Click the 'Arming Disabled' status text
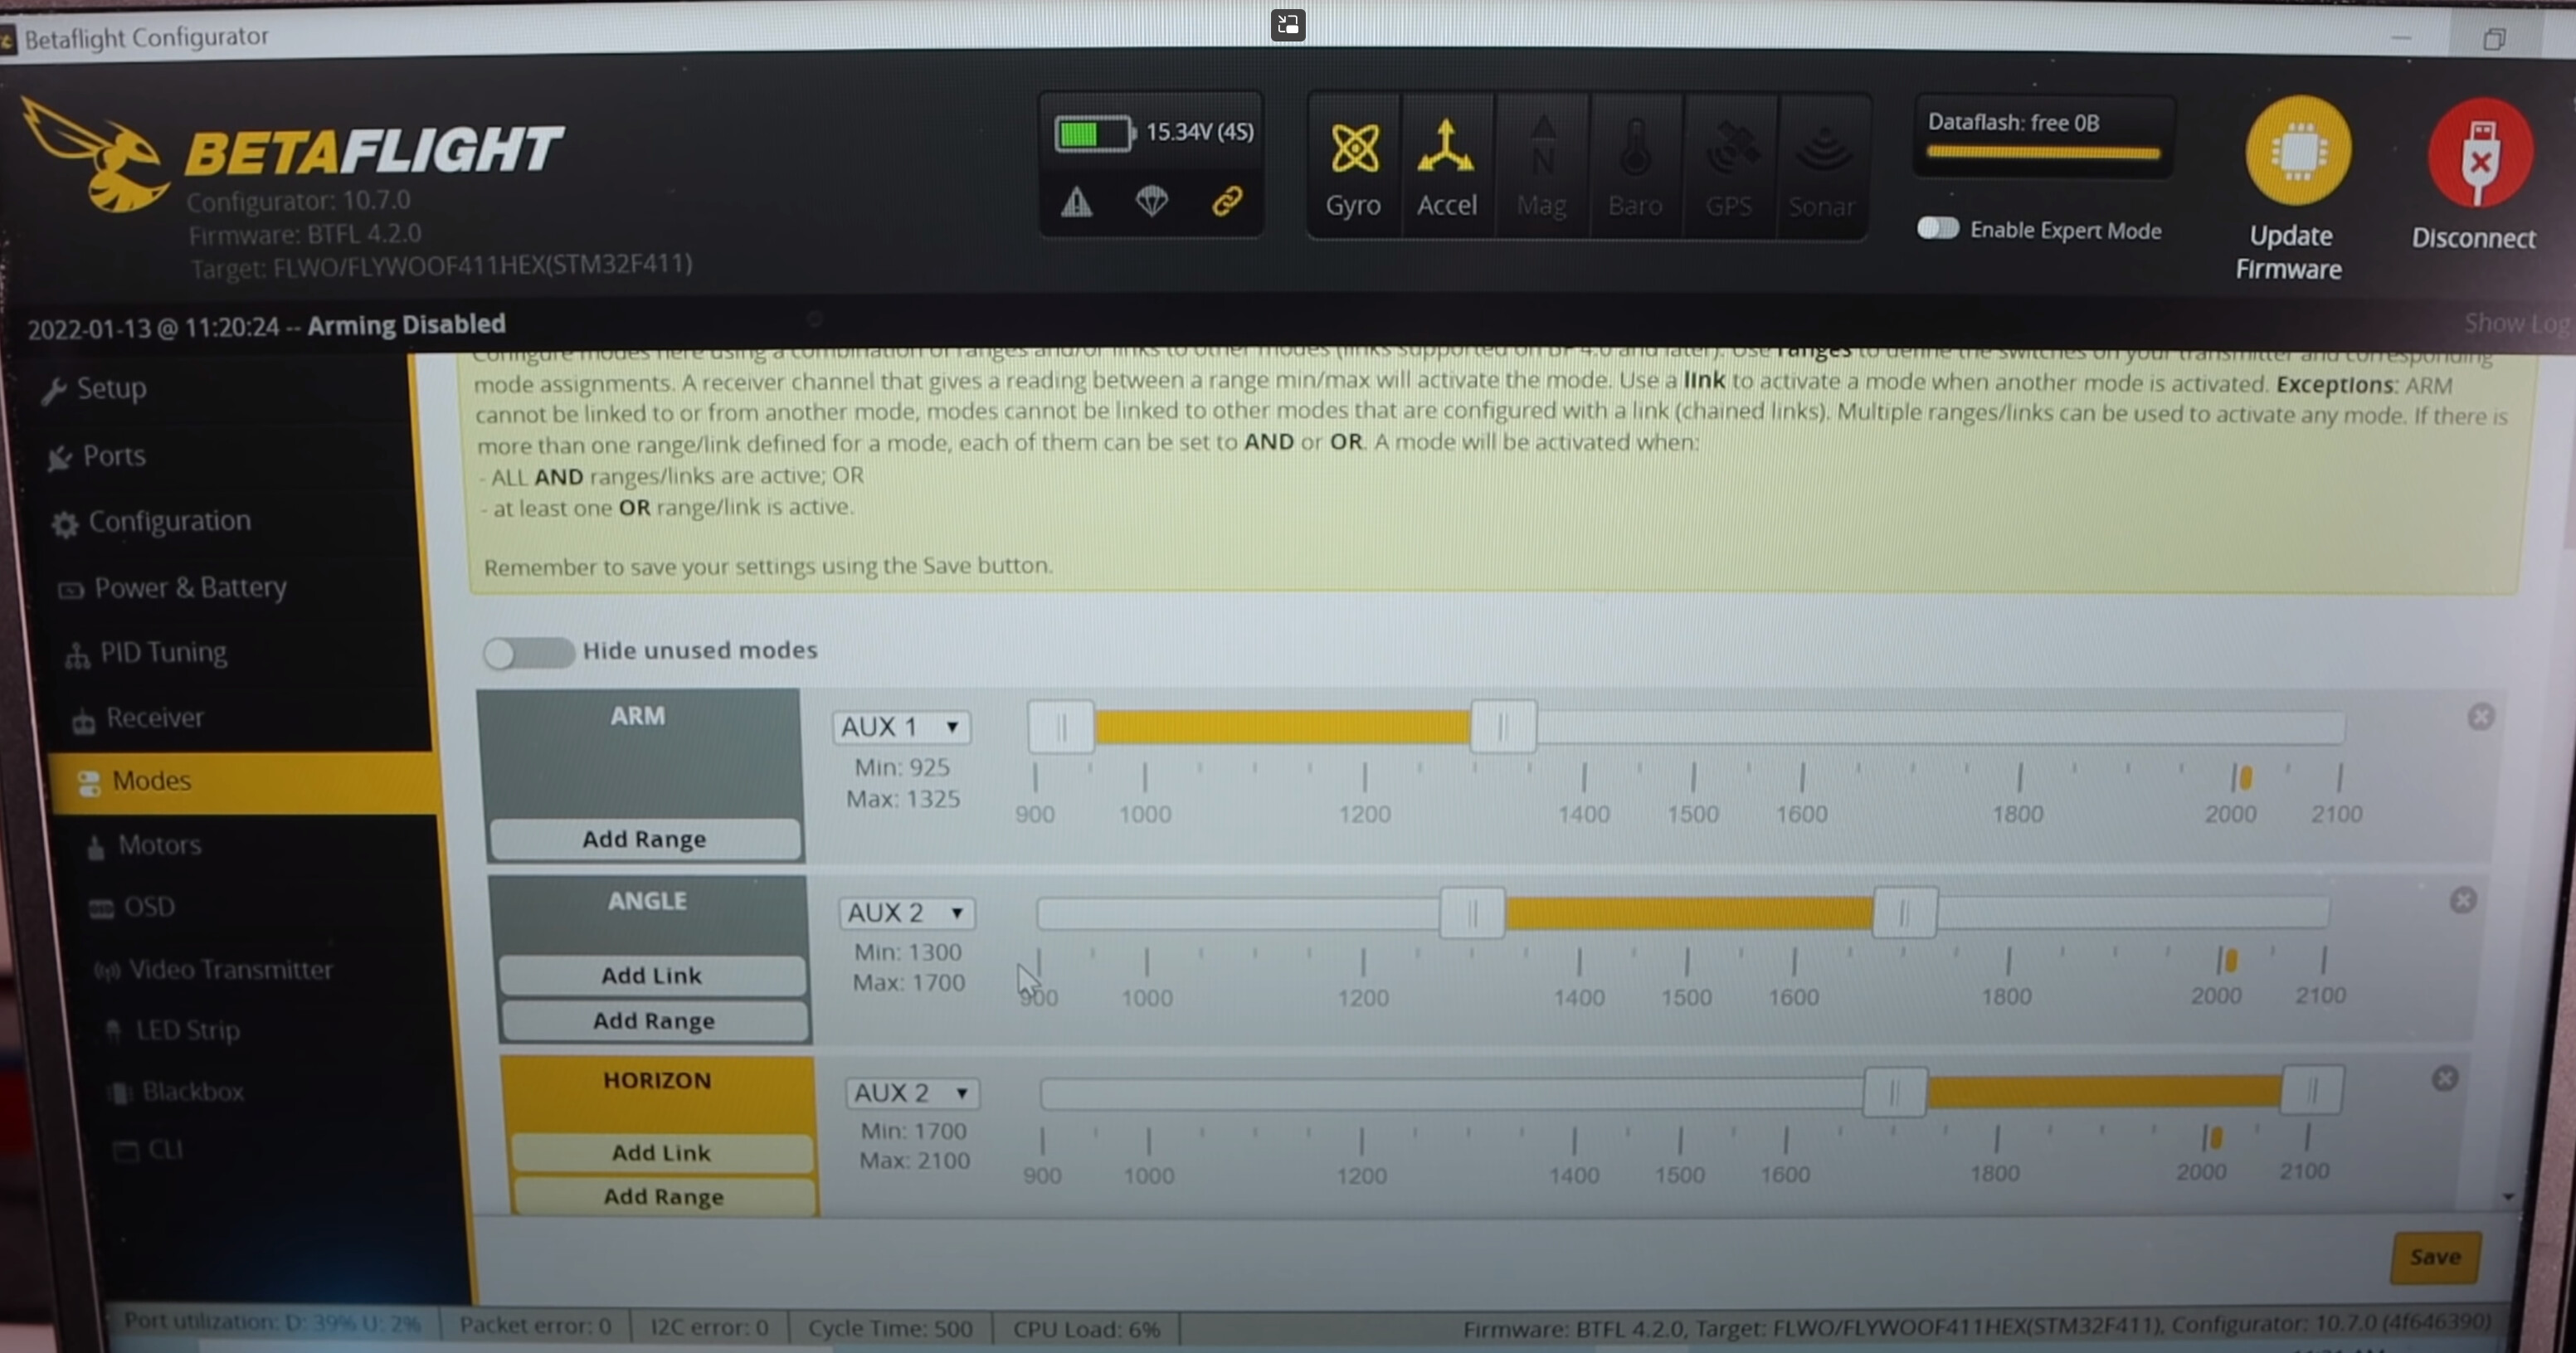The image size is (2576, 1353). coord(406,325)
